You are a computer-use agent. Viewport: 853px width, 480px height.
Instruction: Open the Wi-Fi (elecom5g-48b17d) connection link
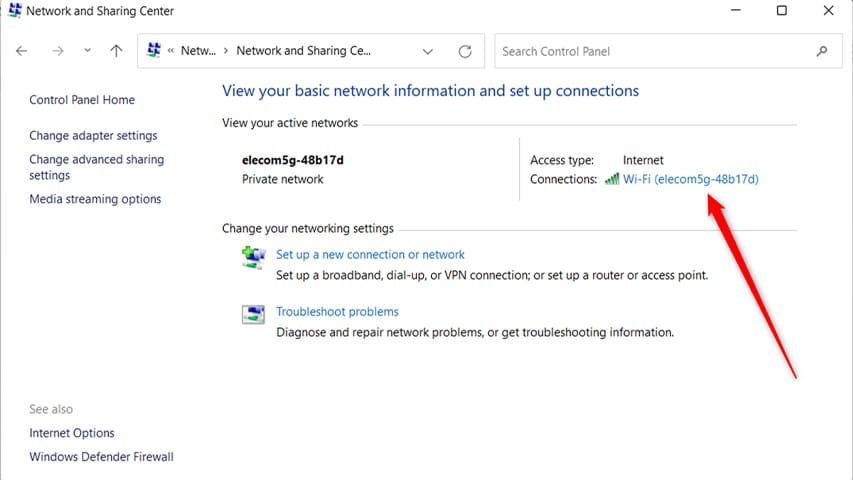(x=690, y=179)
